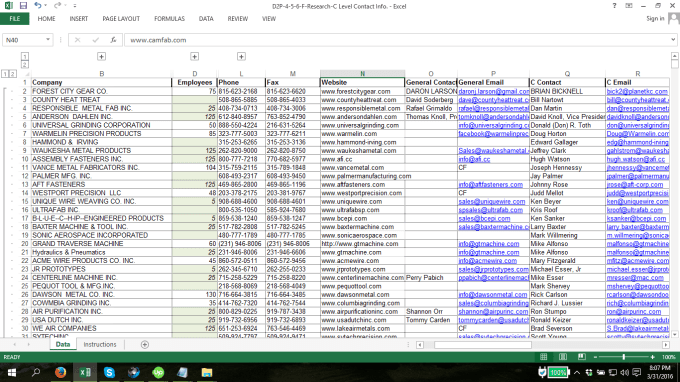The image size is (680, 382).
Task: Click the formula bar showing www.camfab.com
Action: point(397,40)
